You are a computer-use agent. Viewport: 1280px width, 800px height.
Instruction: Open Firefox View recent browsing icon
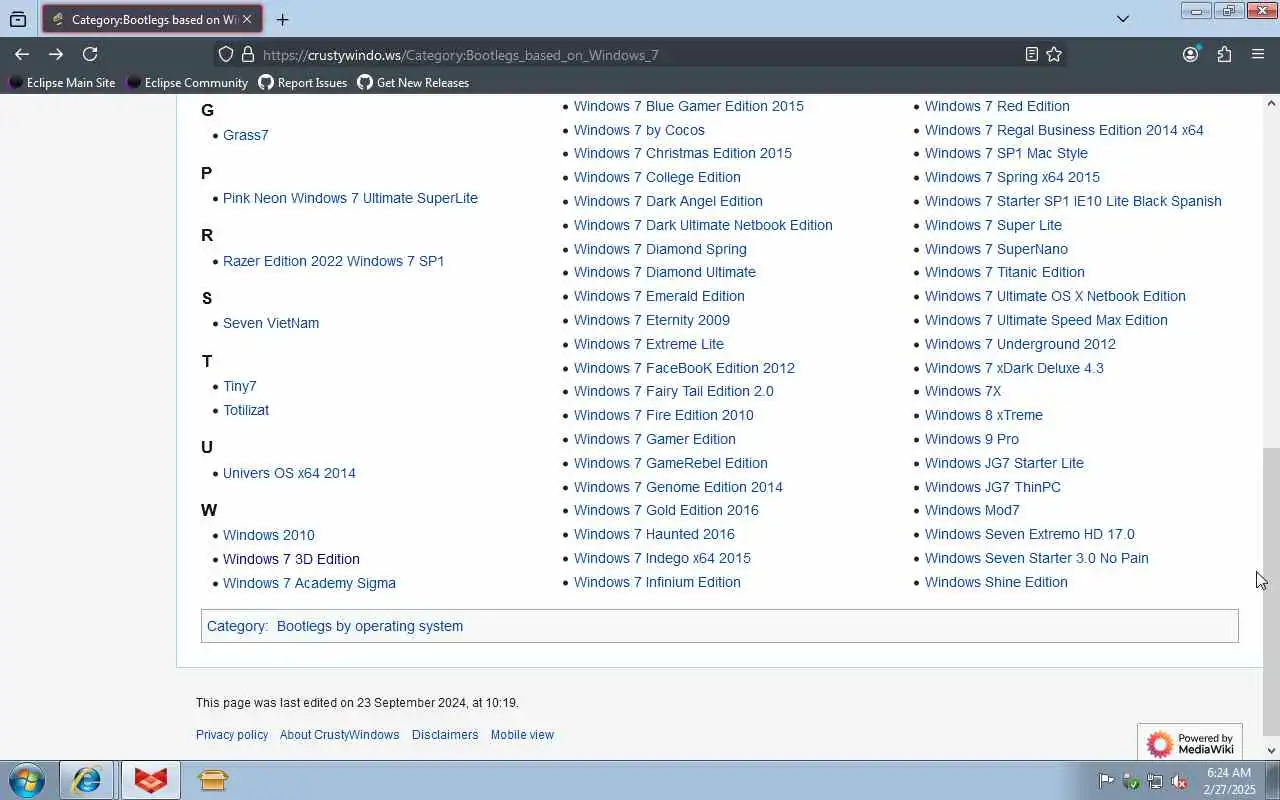point(18,19)
